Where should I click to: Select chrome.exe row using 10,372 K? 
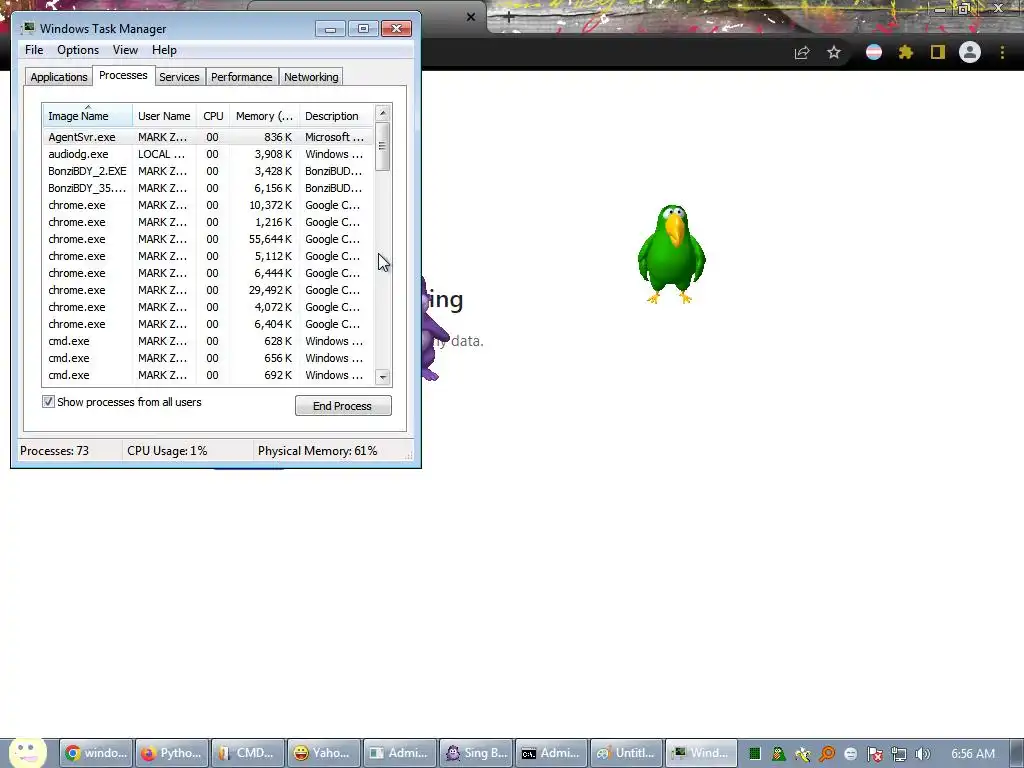click(x=208, y=205)
